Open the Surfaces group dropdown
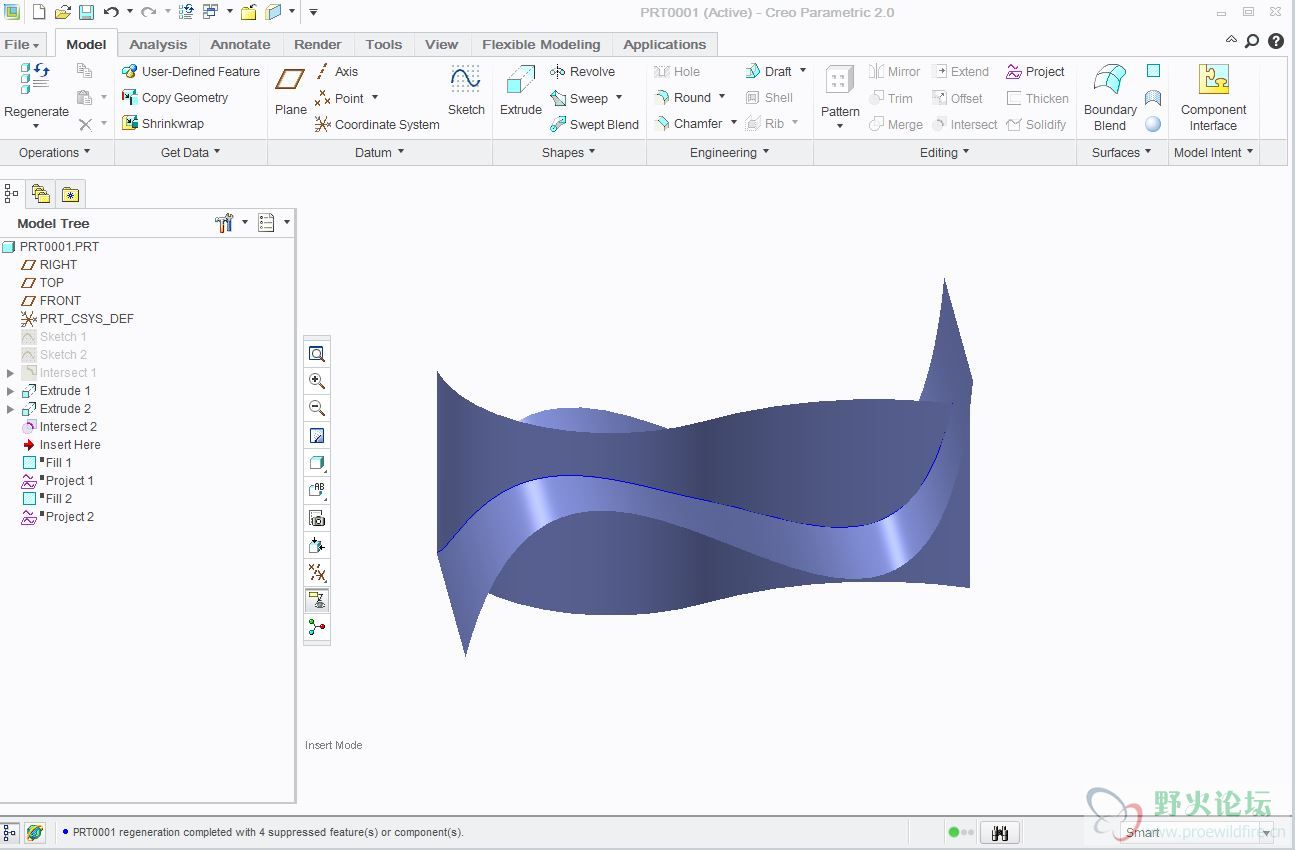 pos(1122,153)
